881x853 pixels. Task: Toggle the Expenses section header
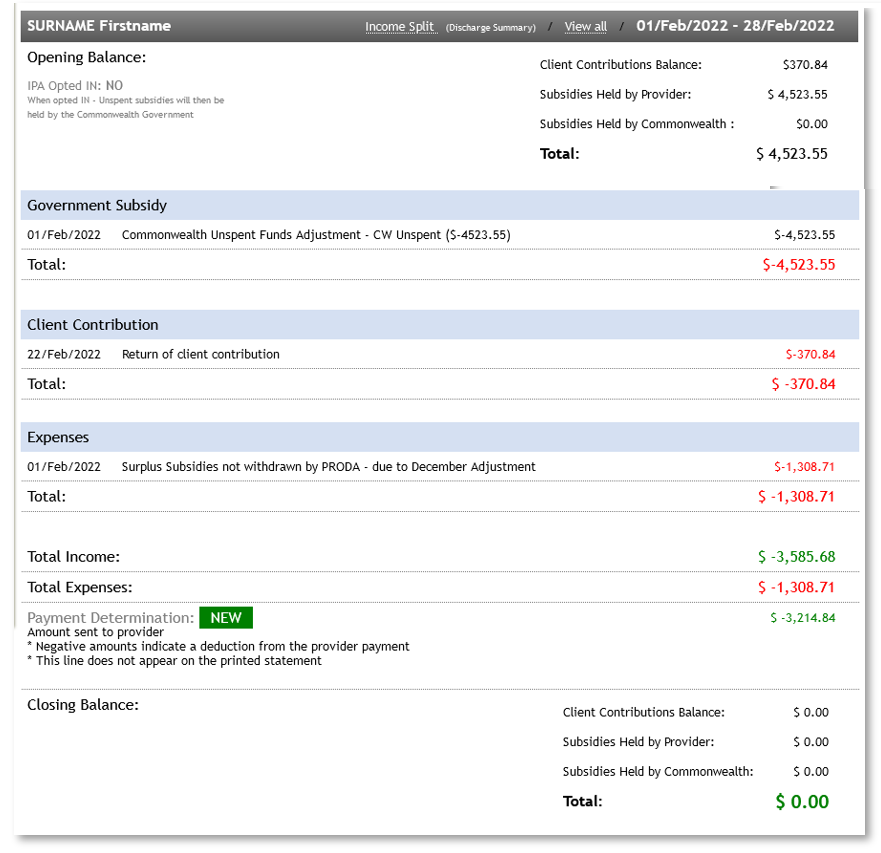58,437
